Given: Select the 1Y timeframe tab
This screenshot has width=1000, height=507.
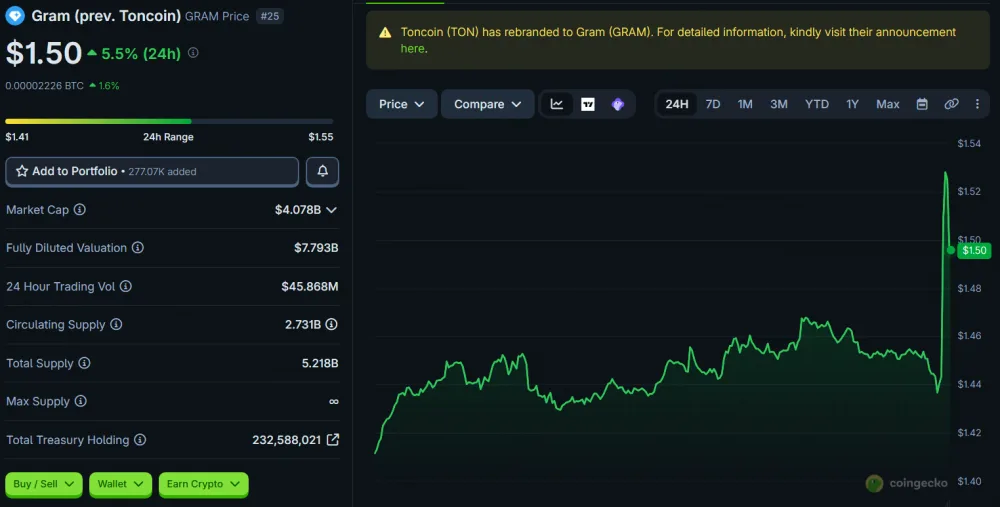Looking at the screenshot, I should click(853, 104).
